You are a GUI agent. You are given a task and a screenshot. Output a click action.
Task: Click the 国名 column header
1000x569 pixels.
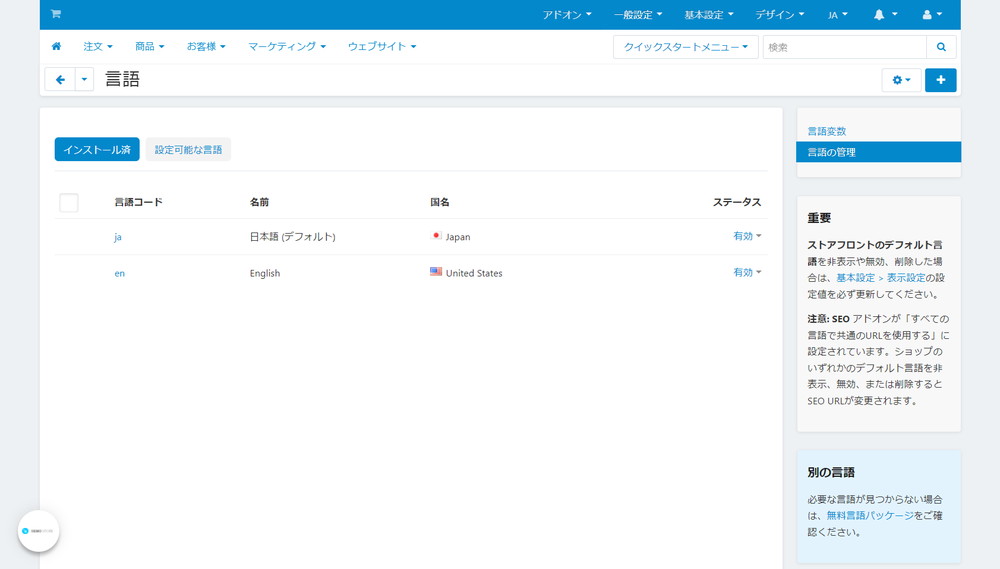pyautogui.click(x=439, y=202)
